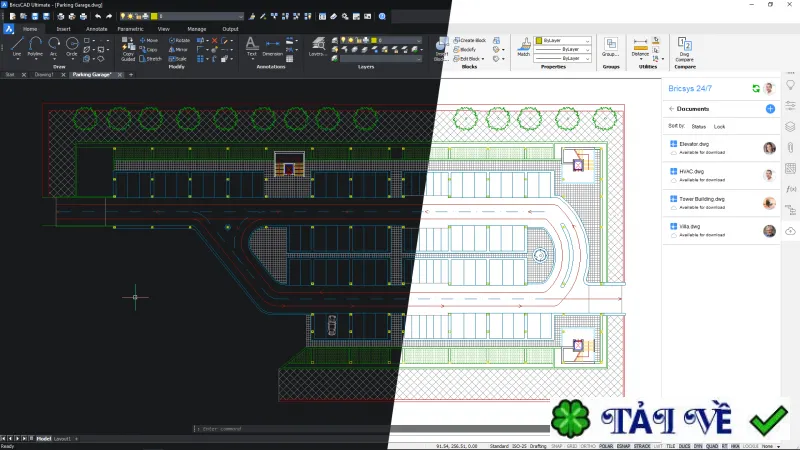Activate the Dimension annotation tool
Viewport: 800px width, 450px height.
272,47
